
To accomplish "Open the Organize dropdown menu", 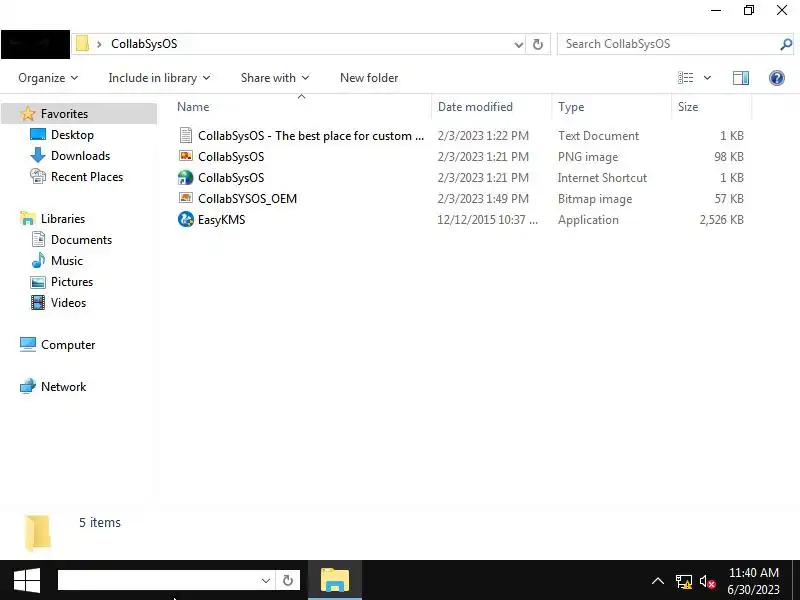I will 48,78.
